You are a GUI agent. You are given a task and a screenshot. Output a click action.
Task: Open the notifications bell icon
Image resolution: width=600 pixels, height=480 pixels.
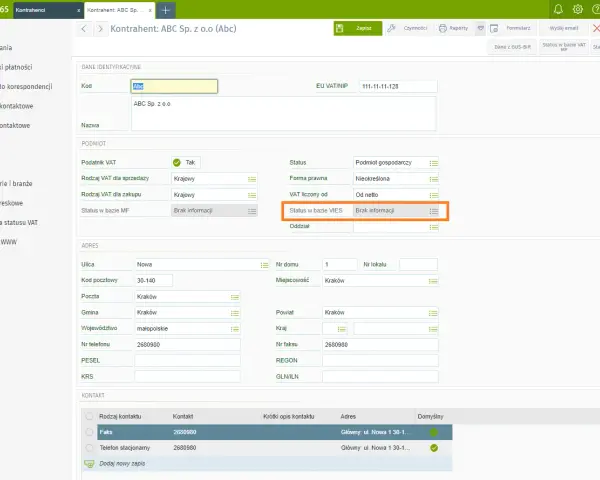pos(558,9)
